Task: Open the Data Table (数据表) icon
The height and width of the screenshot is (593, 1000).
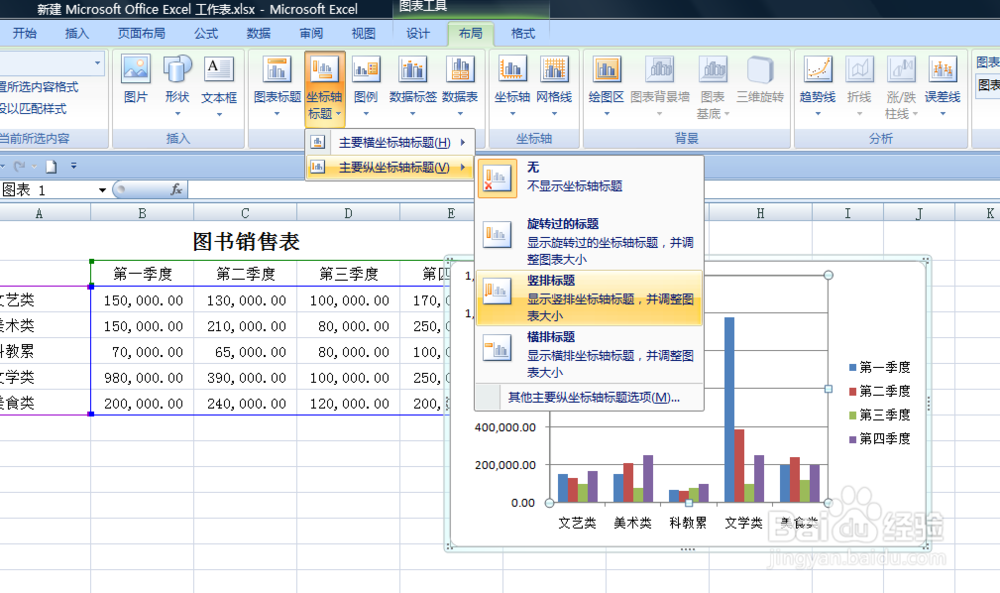Action: coord(460,70)
